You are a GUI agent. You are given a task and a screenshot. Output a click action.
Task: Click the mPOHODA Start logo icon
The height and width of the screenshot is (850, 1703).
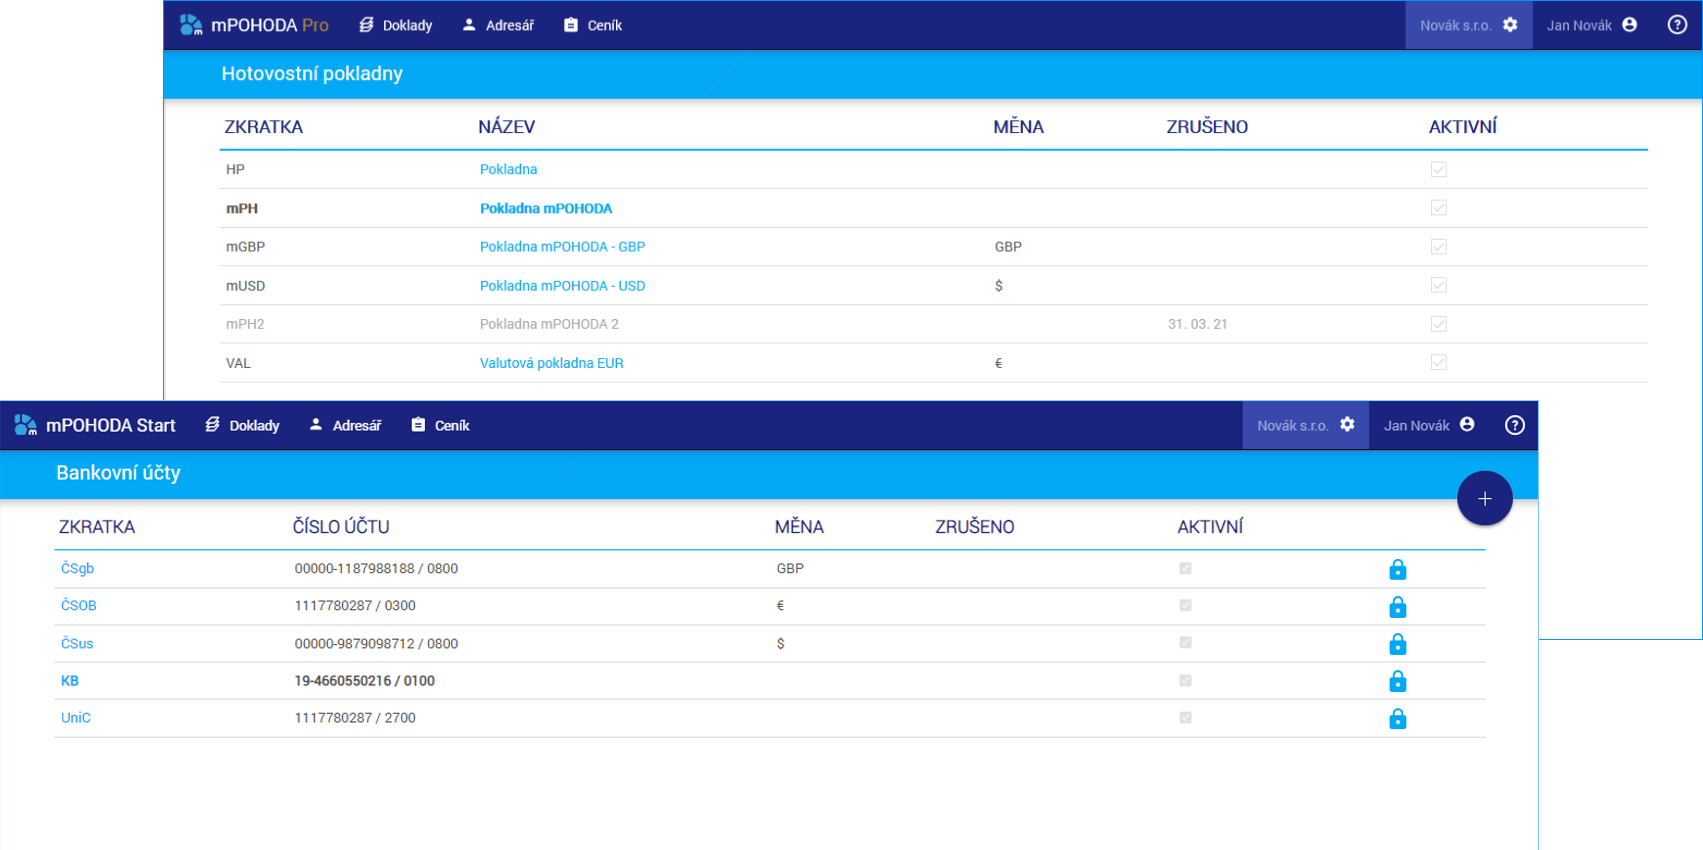[x=26, y=425]
